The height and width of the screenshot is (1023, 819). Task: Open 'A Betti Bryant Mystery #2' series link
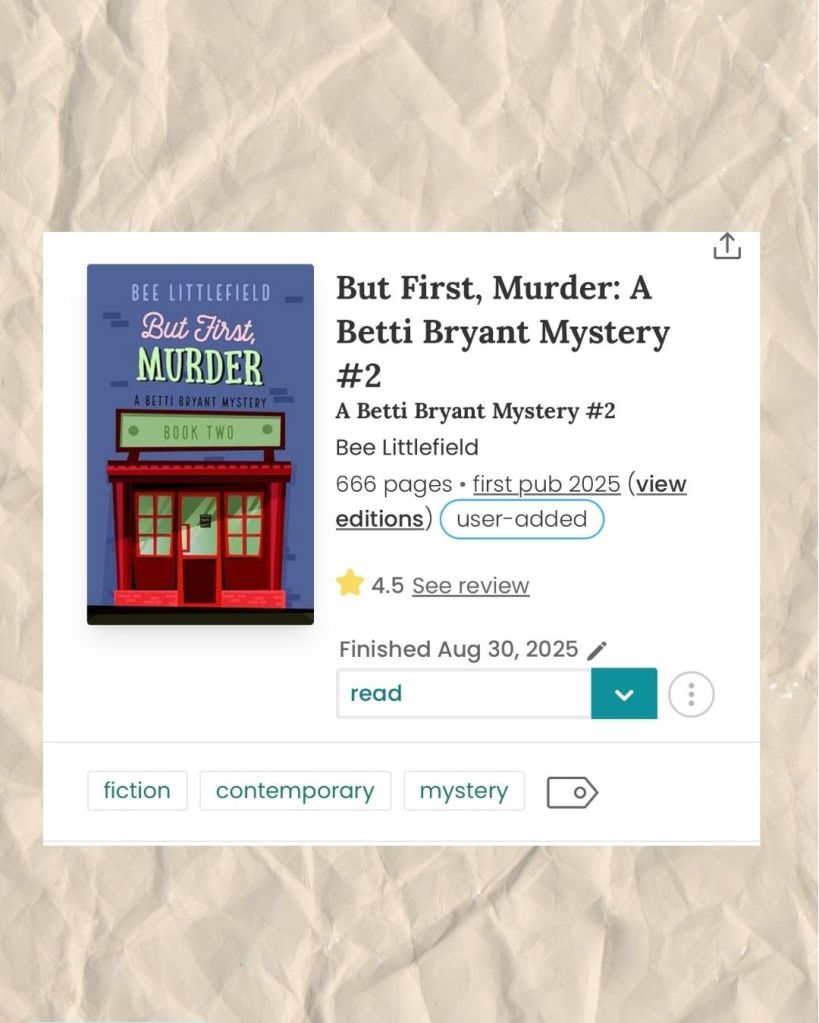pyautogui.click(x=475, y=411)
